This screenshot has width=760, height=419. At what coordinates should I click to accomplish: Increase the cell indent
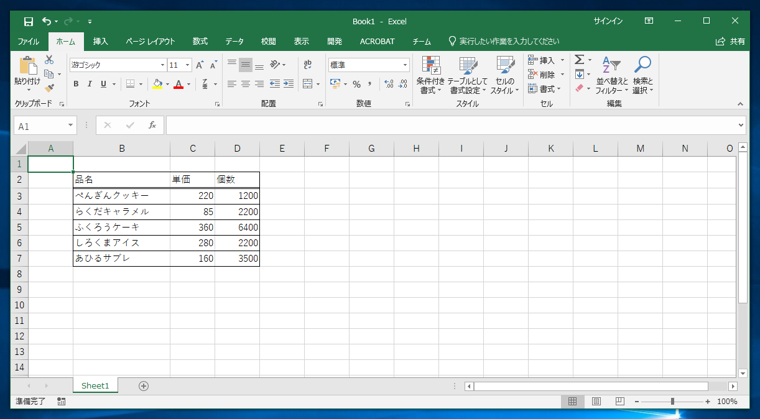click(x=288, y=84)
